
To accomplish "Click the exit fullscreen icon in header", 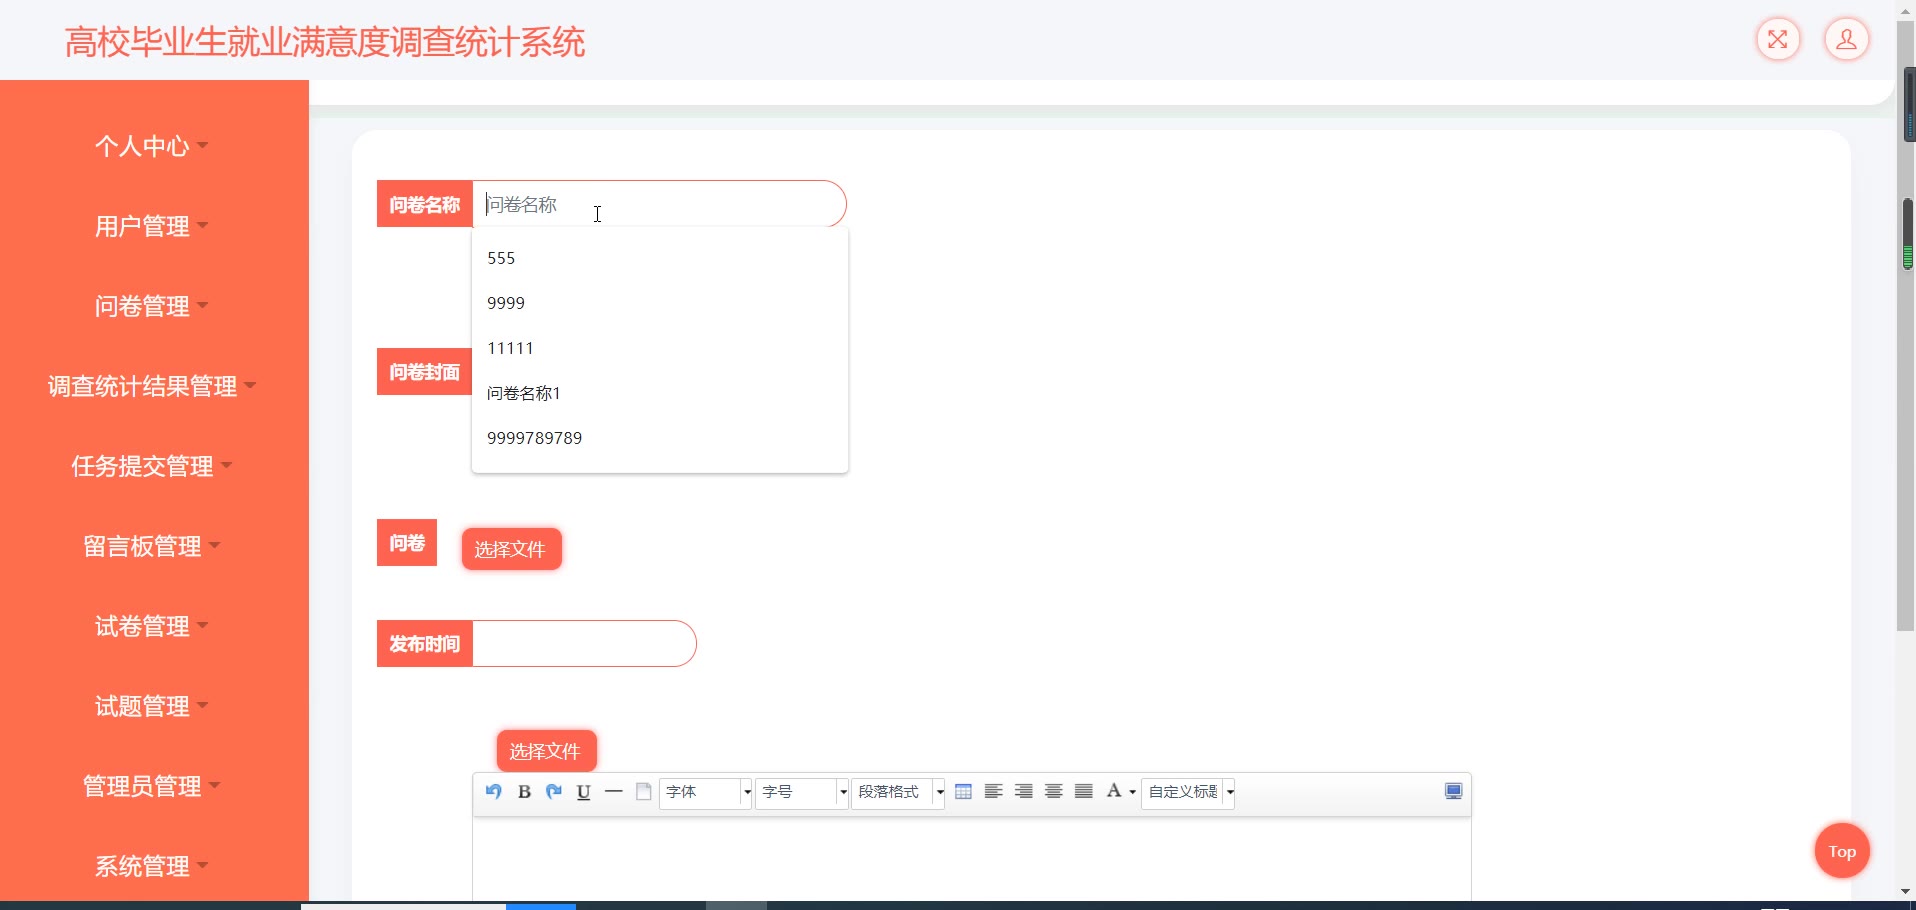I will [1778, 40].
